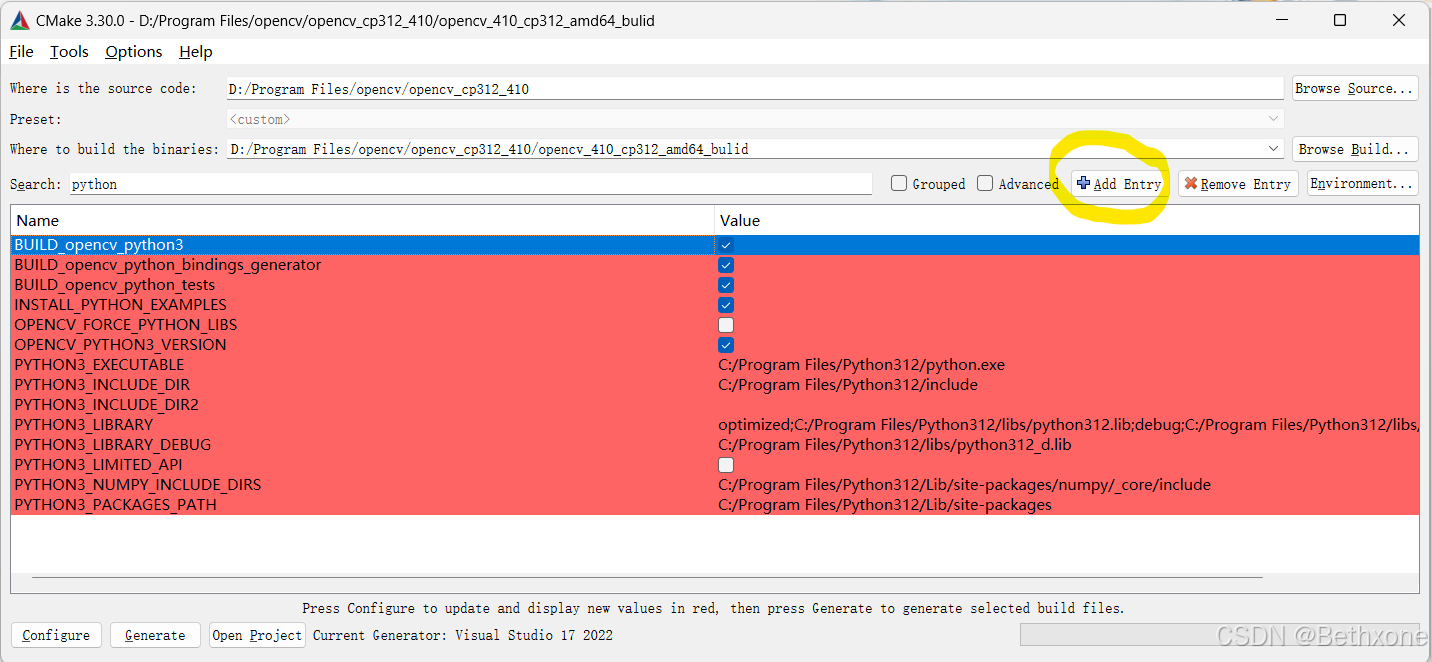Enable the Advanced checkbox

(x=985, y=183)
